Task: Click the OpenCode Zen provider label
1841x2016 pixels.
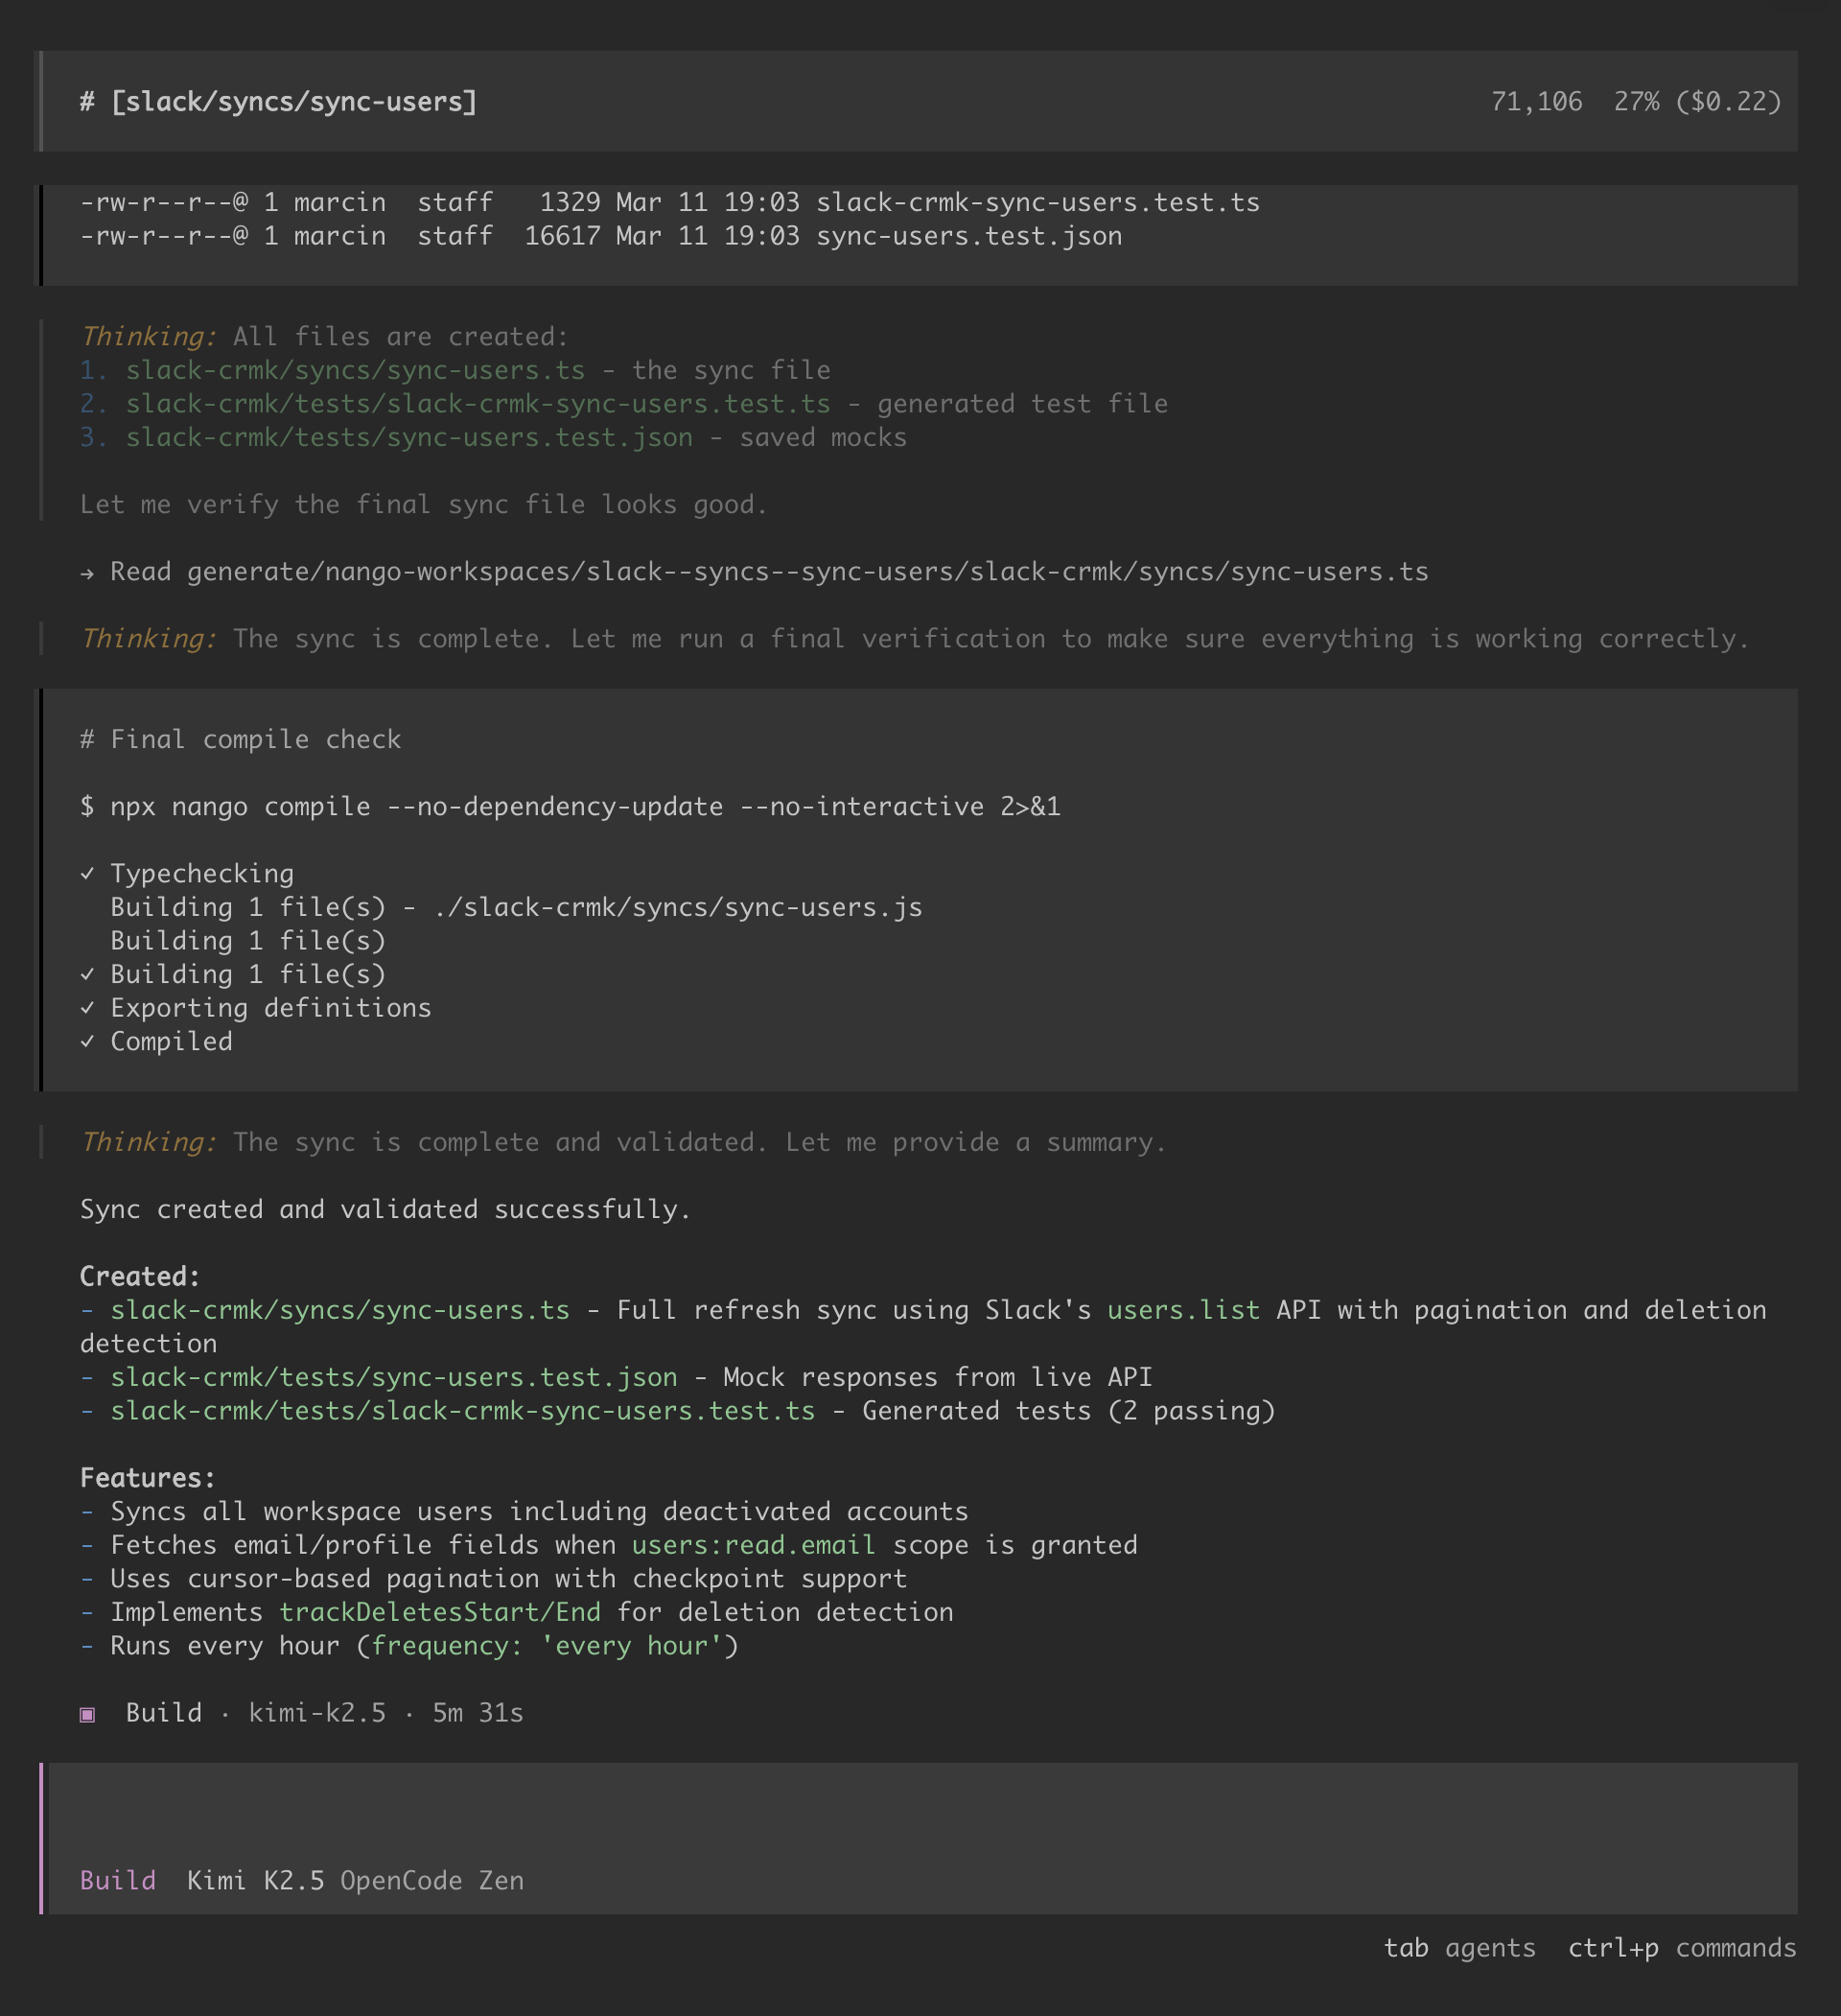Action: click(x=431, y=1881)
